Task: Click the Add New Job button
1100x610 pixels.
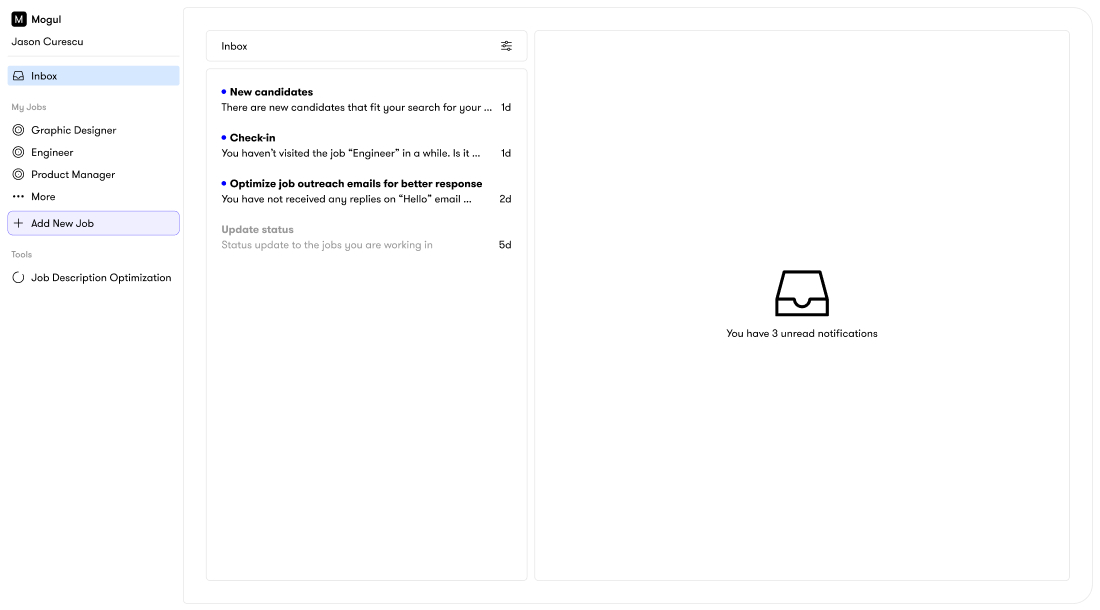Action: (93, 222)
